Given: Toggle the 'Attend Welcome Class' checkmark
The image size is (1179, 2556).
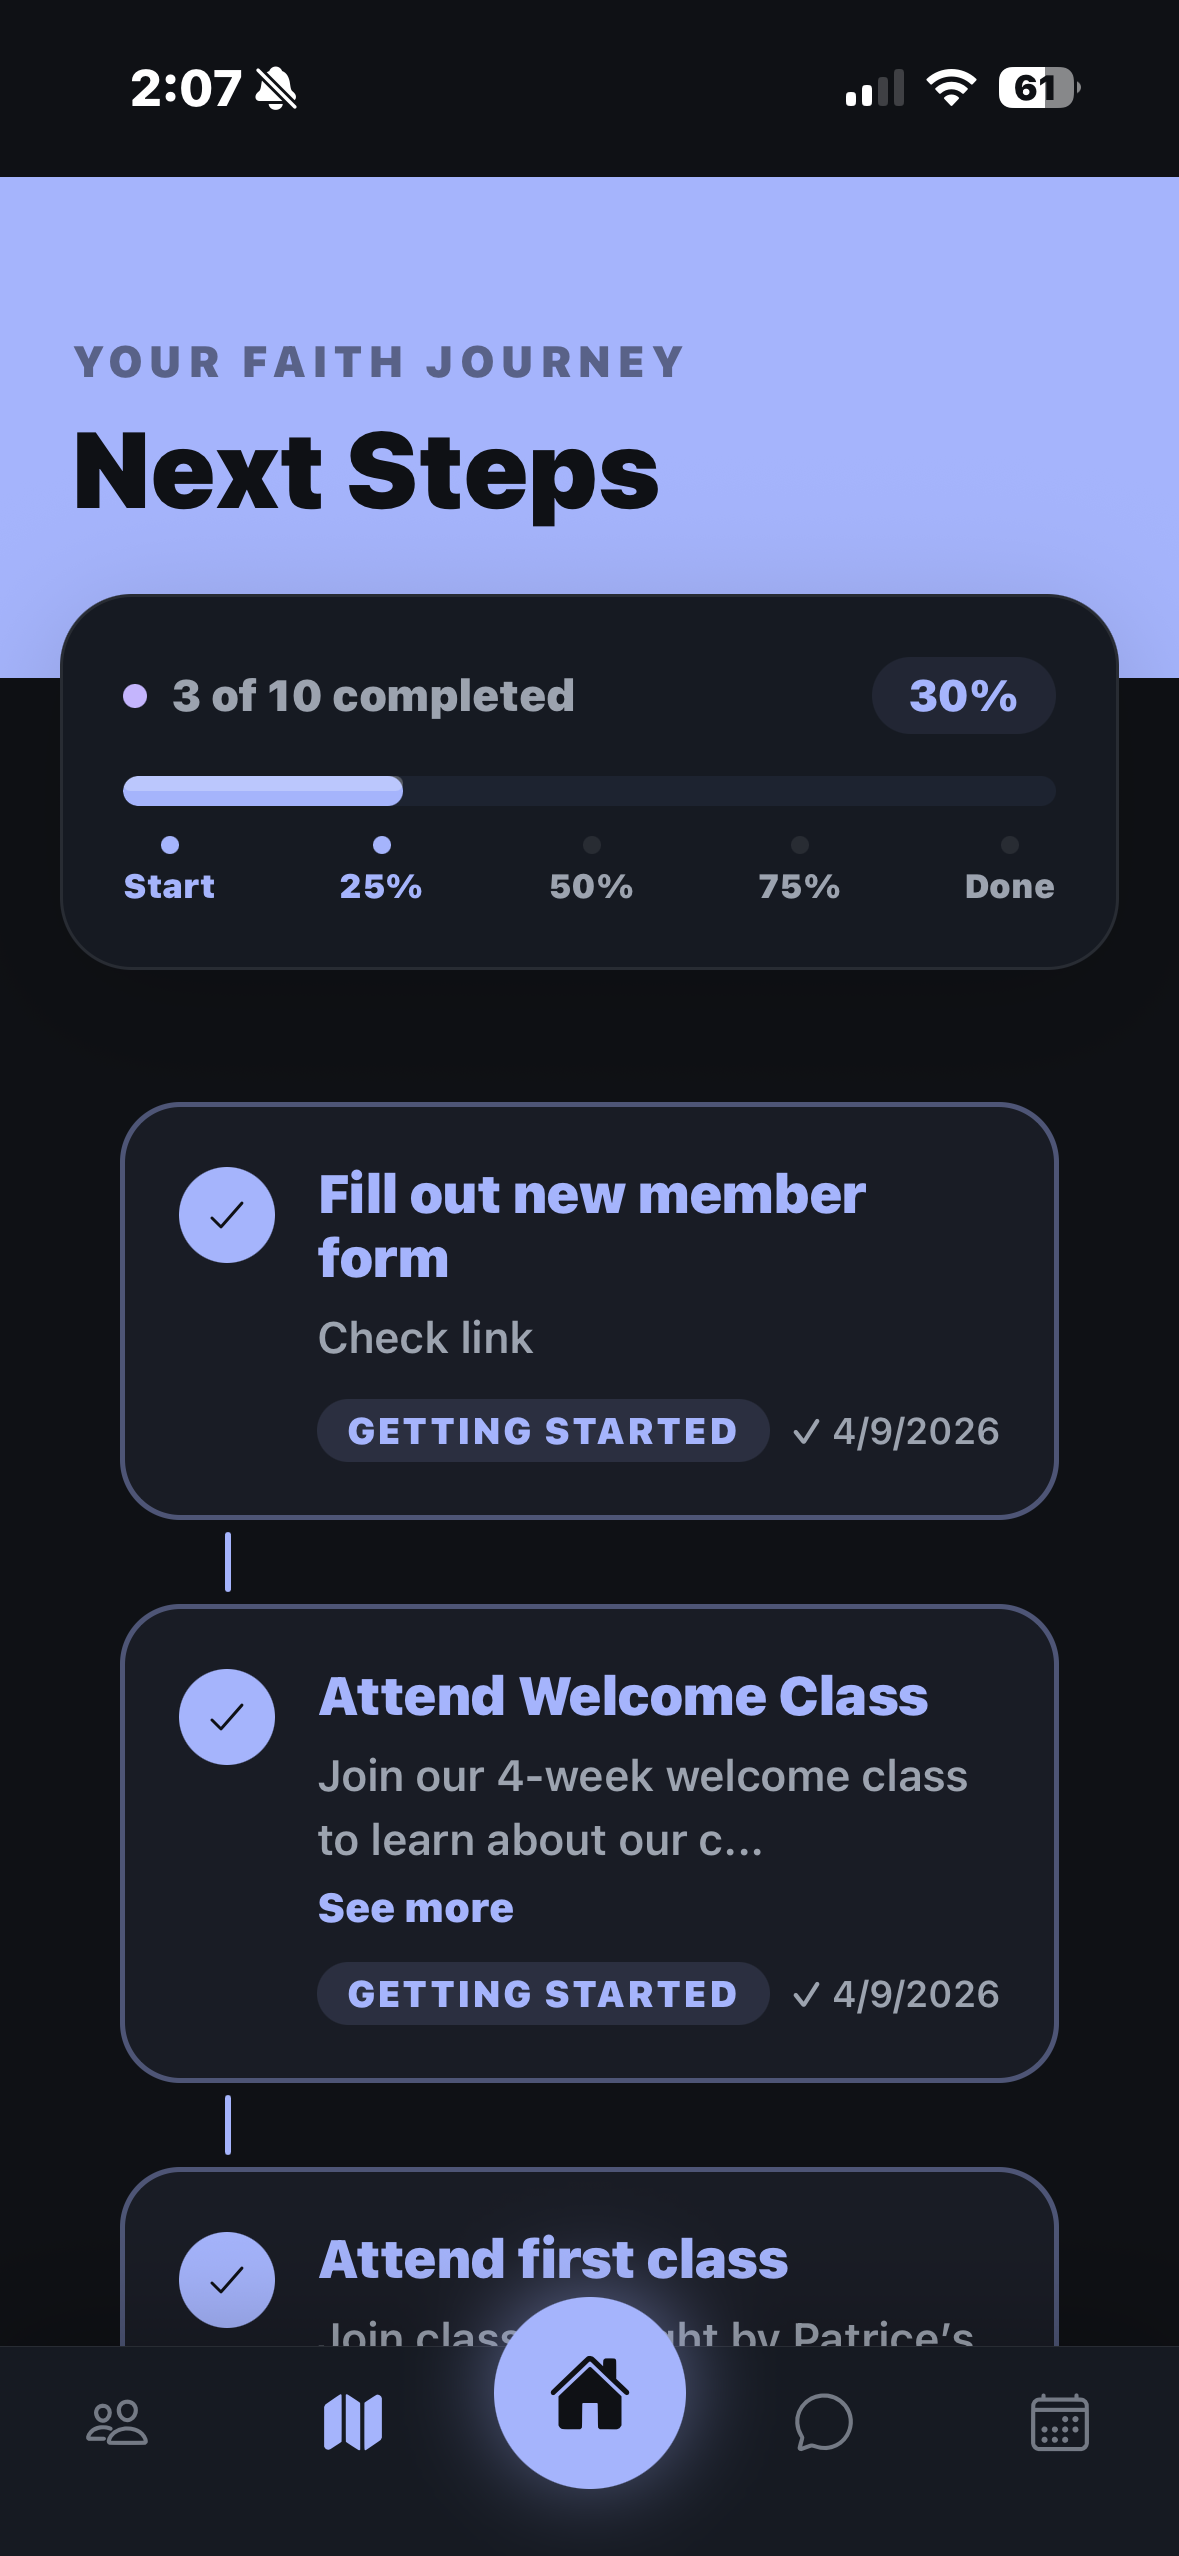Looking at the screenshot, I should click(227, 1717).
